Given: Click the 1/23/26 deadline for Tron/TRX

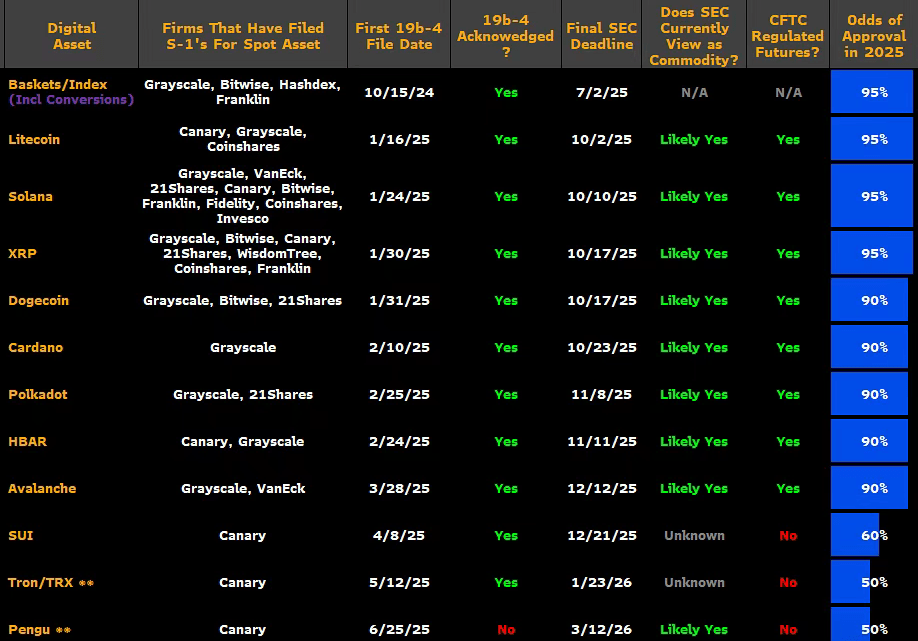Looking at the screenshot, I should point(601,582).
